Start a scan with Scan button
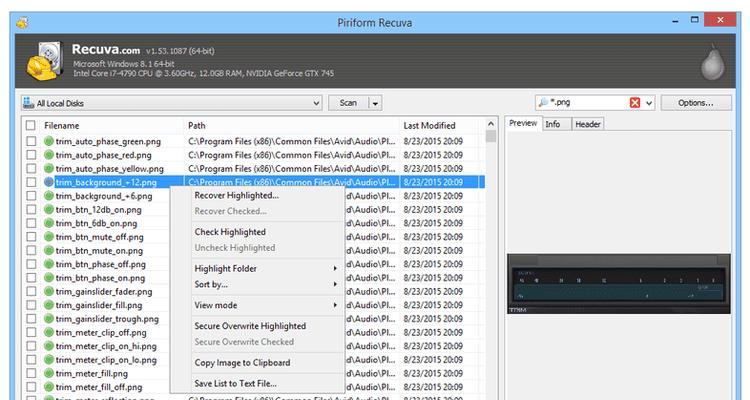 pyautogui.click(x=348, y=103)
